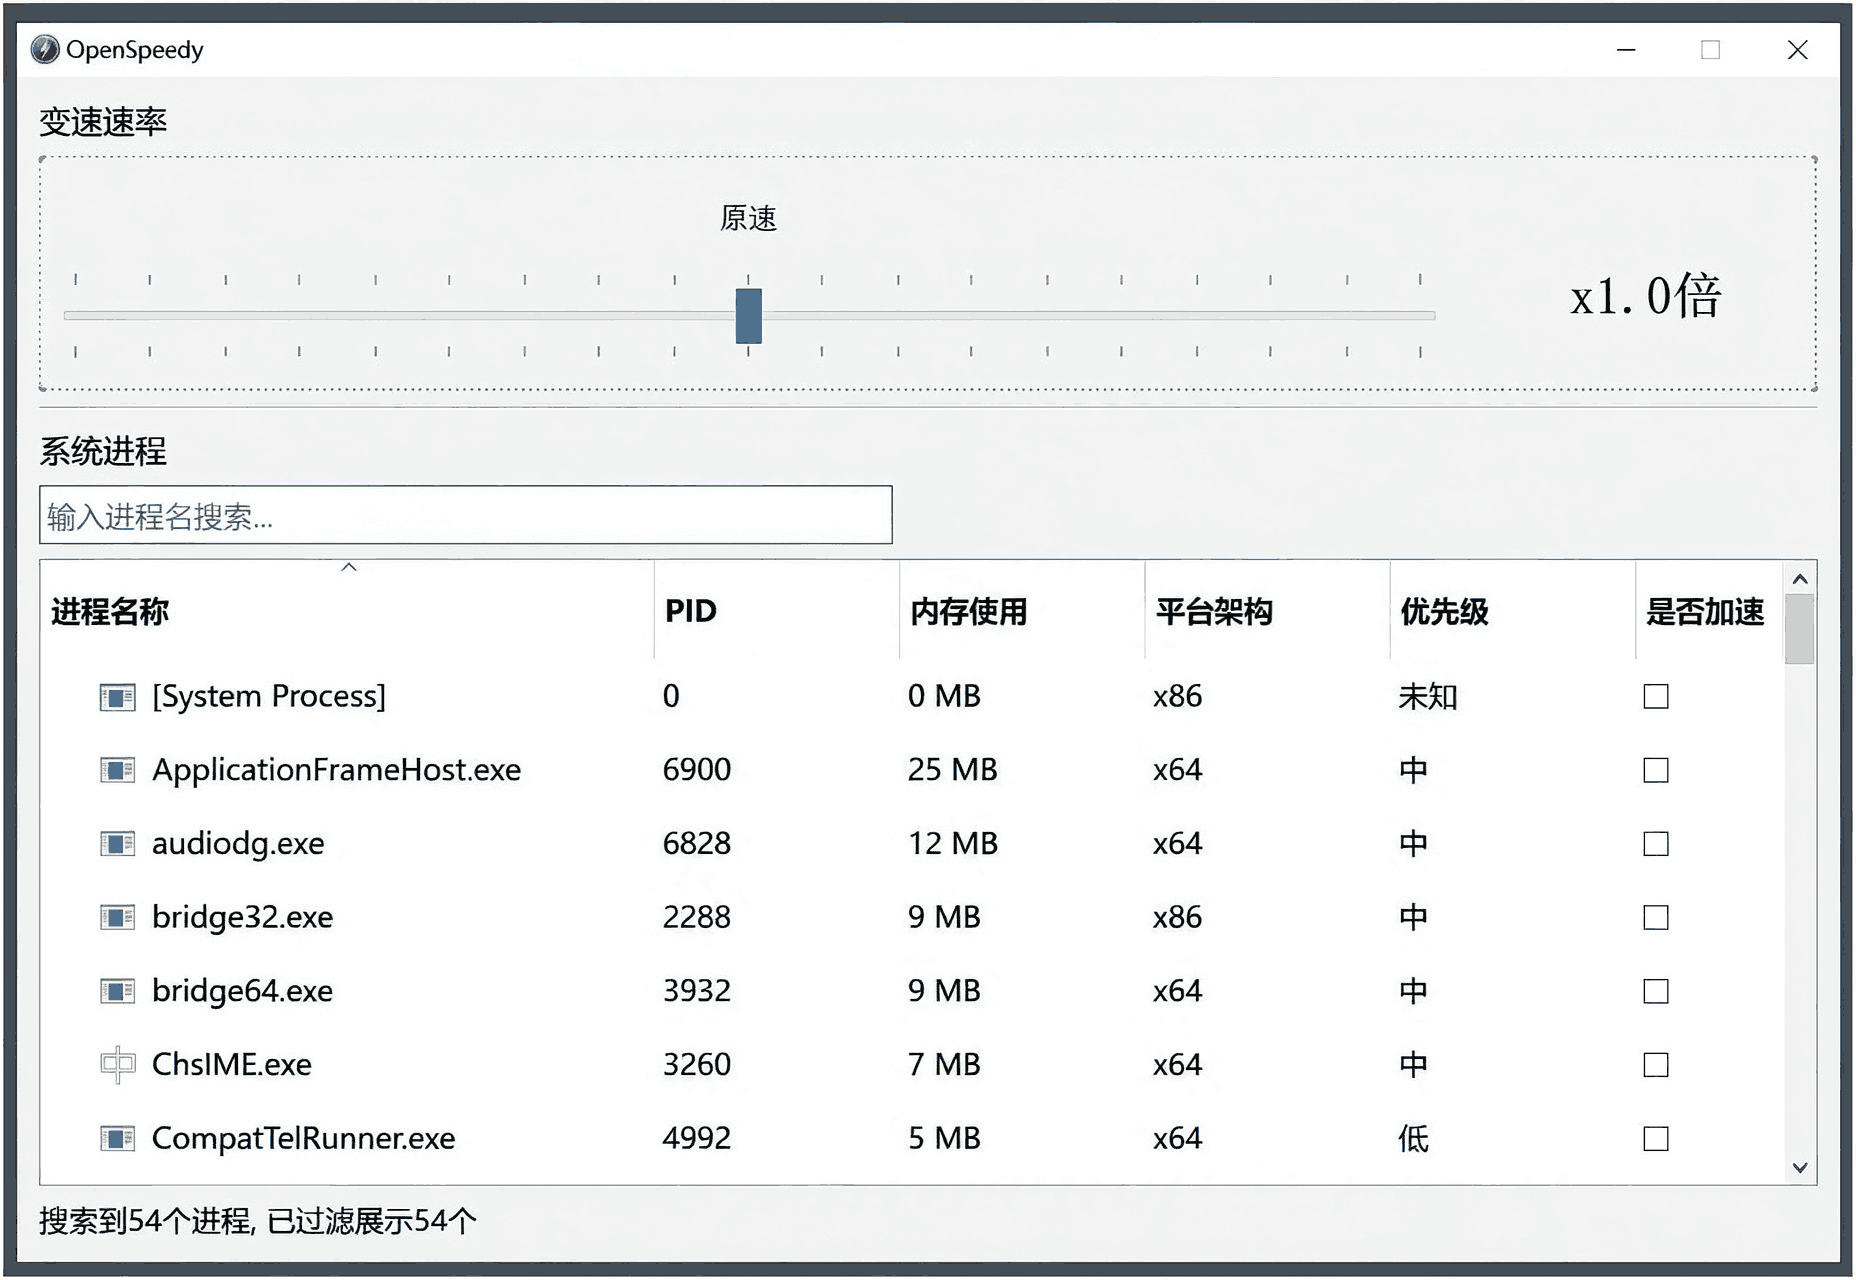Click the audiodg.exe process icon
The image size is (1856, 1280).
pos(117,844)
